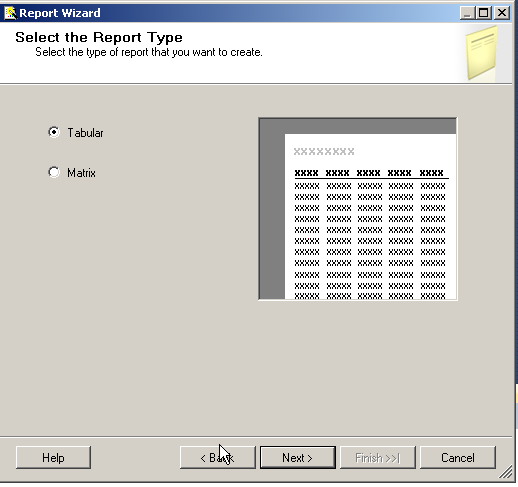Cancel the Report Wizard

point(458,458)
